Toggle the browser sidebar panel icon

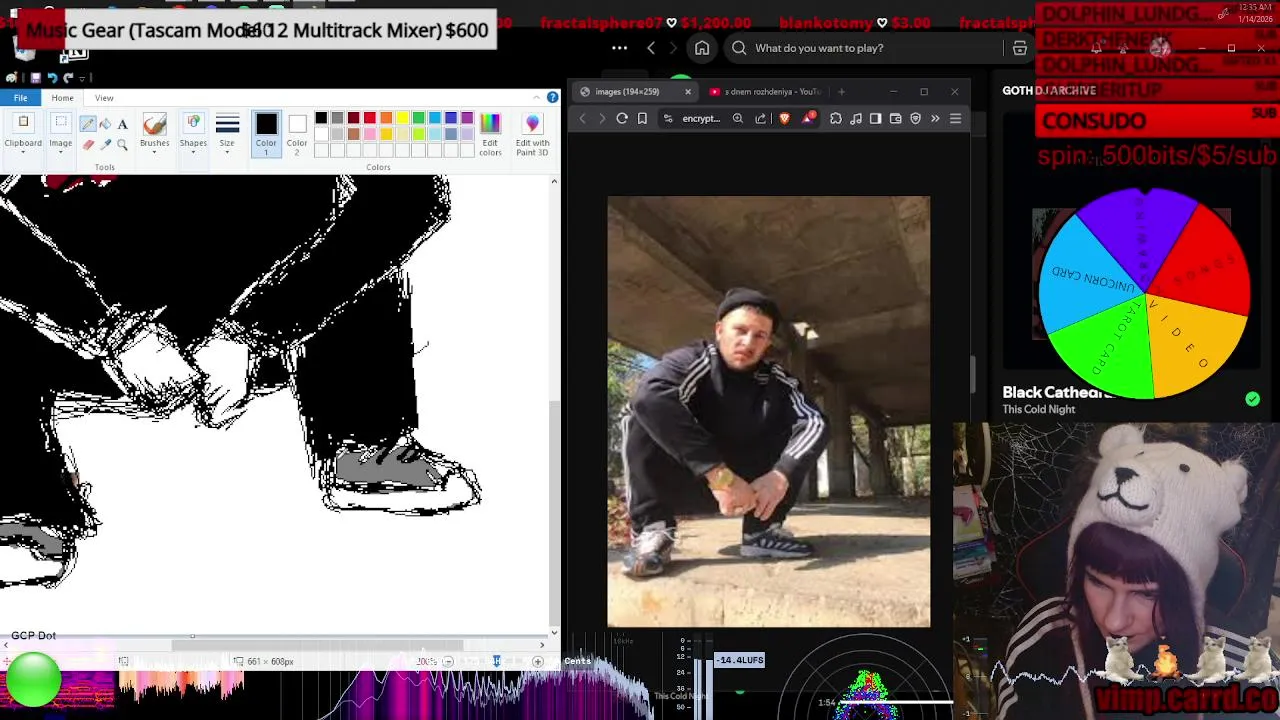point(876,118)
